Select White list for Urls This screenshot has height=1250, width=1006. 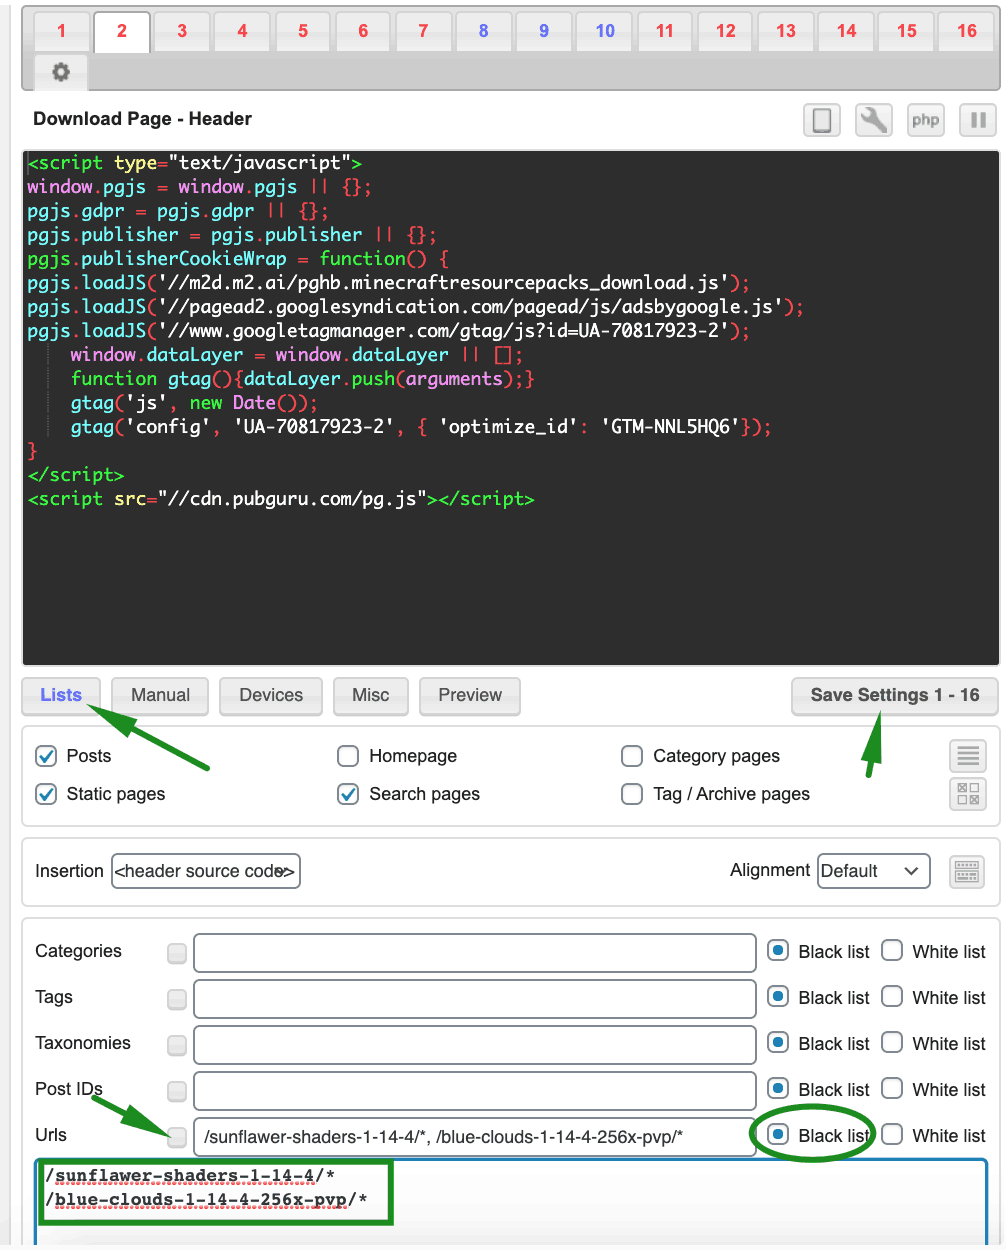(x=892, y=1135)
